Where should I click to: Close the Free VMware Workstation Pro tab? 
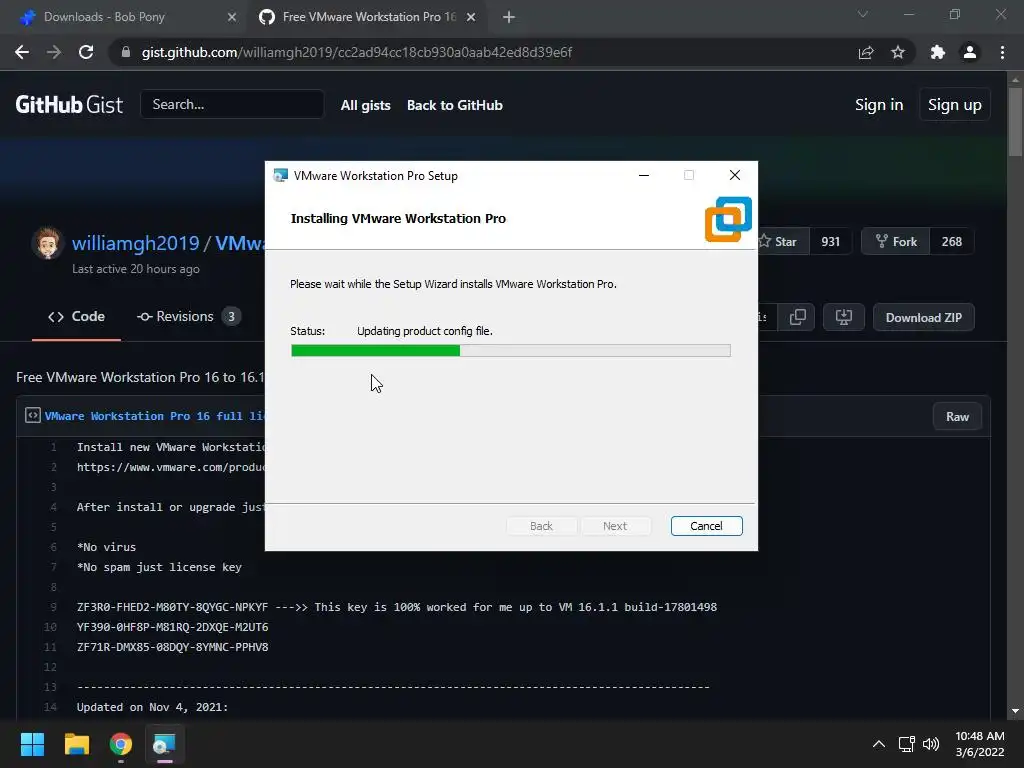[471, 17]
